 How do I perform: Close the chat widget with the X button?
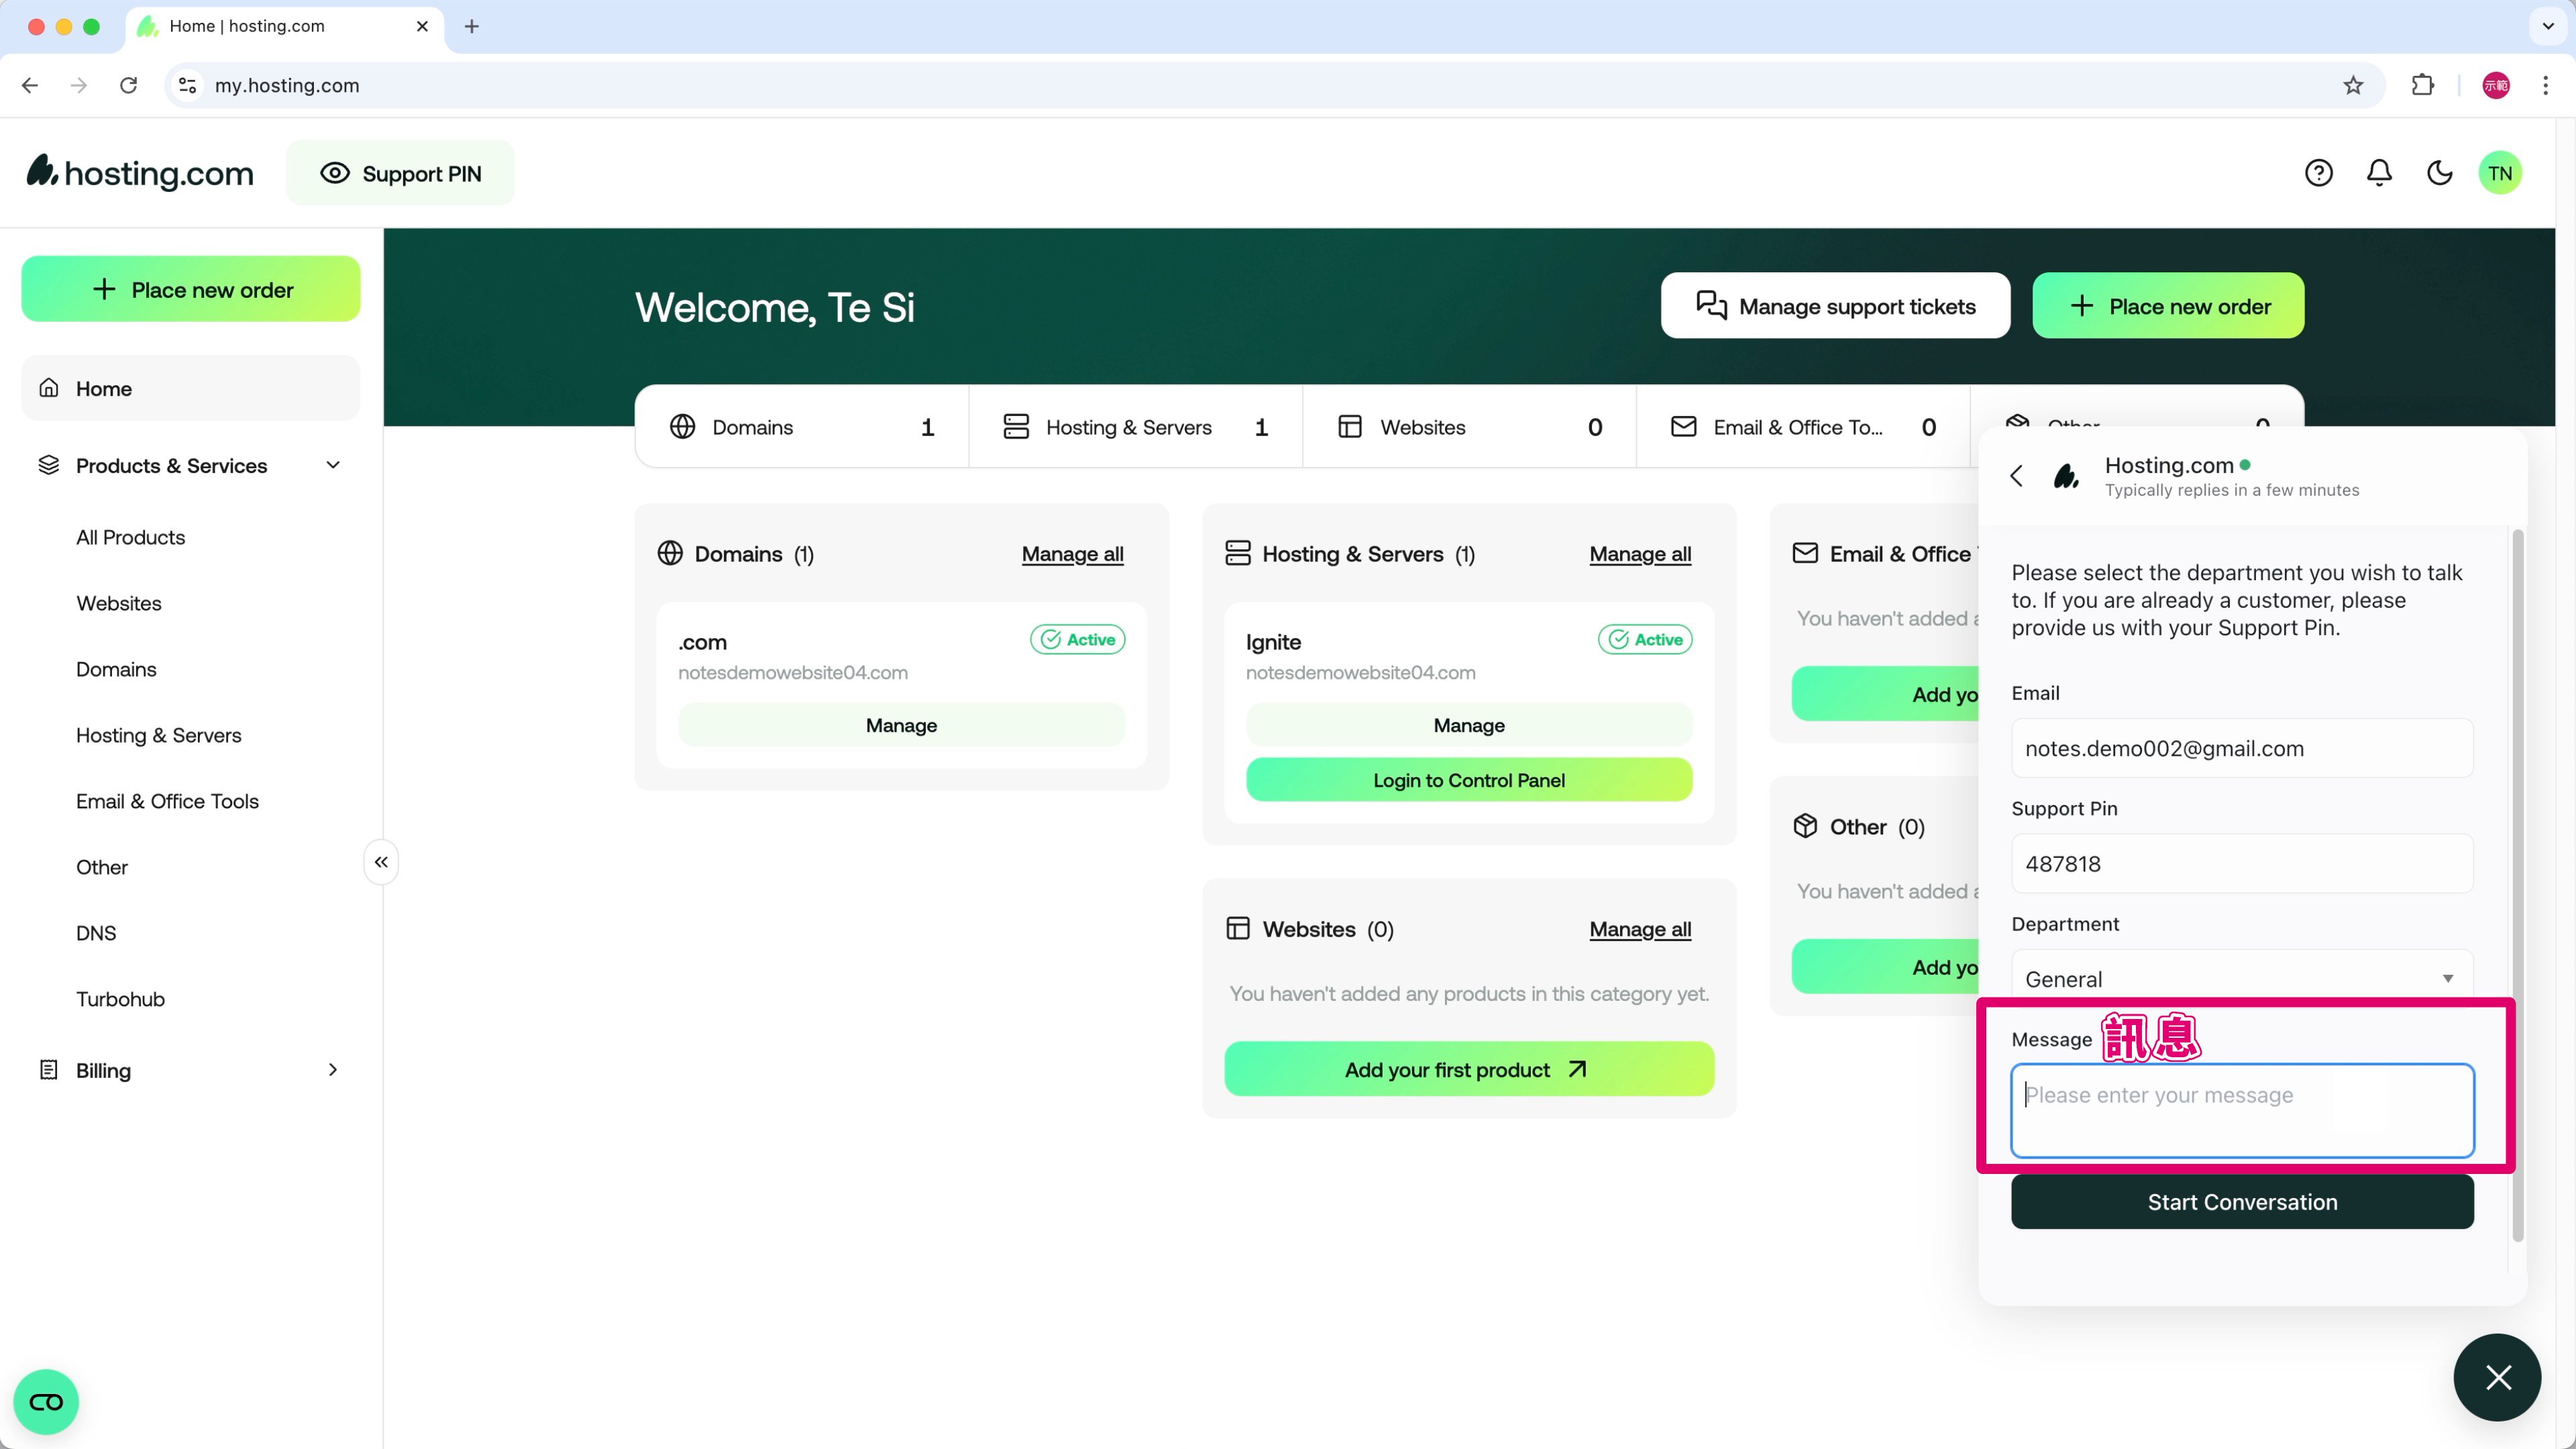point(2498,1377)
